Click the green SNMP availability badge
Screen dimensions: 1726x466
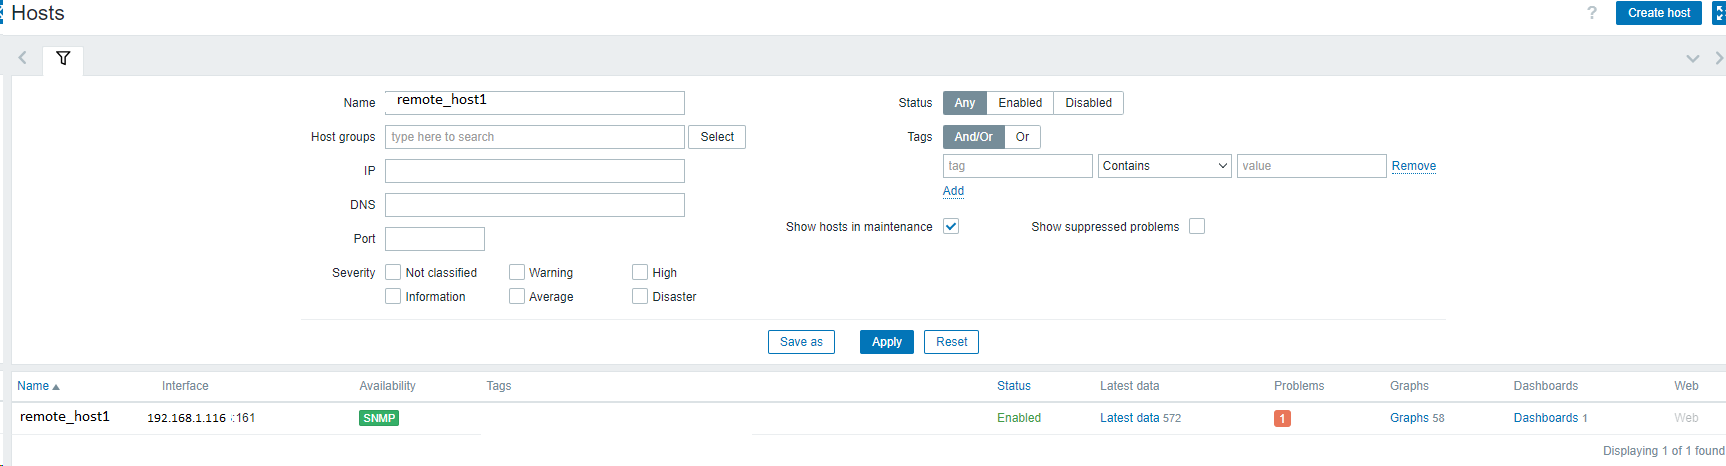pyautogui.click(x=379, y=418)
